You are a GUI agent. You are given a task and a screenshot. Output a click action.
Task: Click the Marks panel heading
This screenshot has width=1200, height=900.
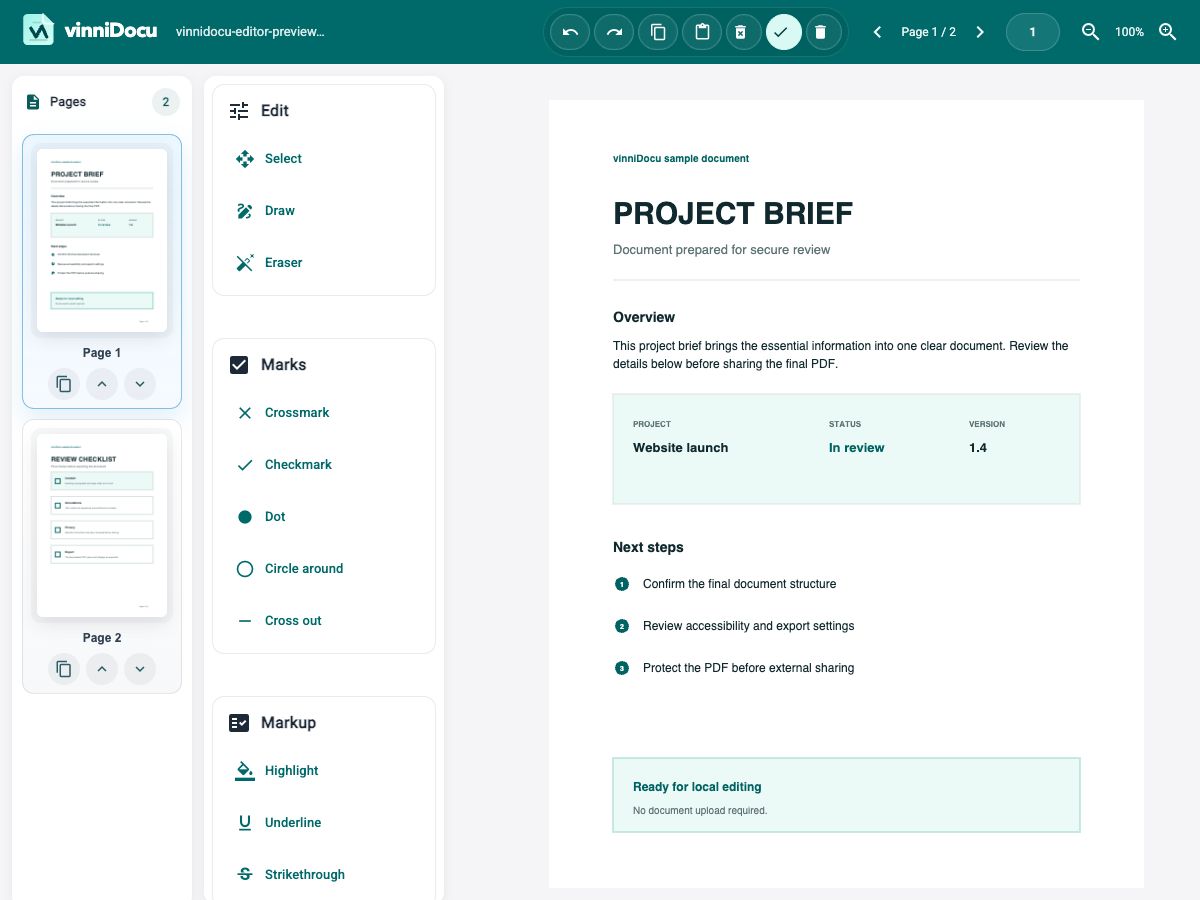[283, 365]
